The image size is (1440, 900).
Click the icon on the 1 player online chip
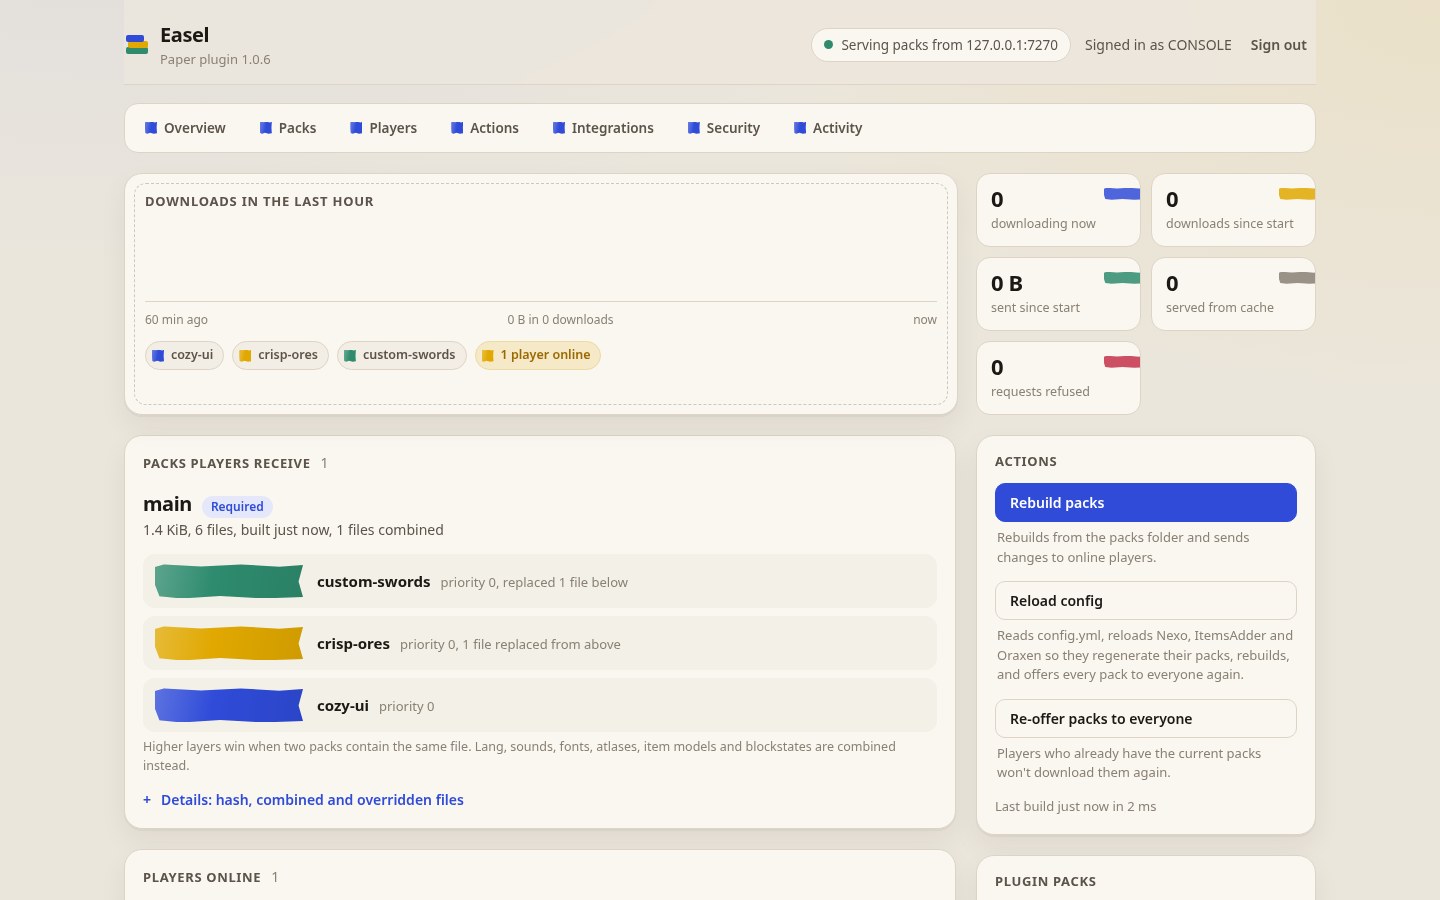[488, 355]
